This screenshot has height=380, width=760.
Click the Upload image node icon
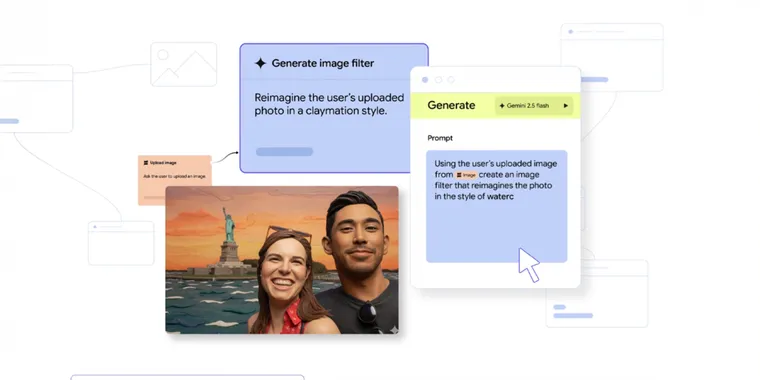145,163
